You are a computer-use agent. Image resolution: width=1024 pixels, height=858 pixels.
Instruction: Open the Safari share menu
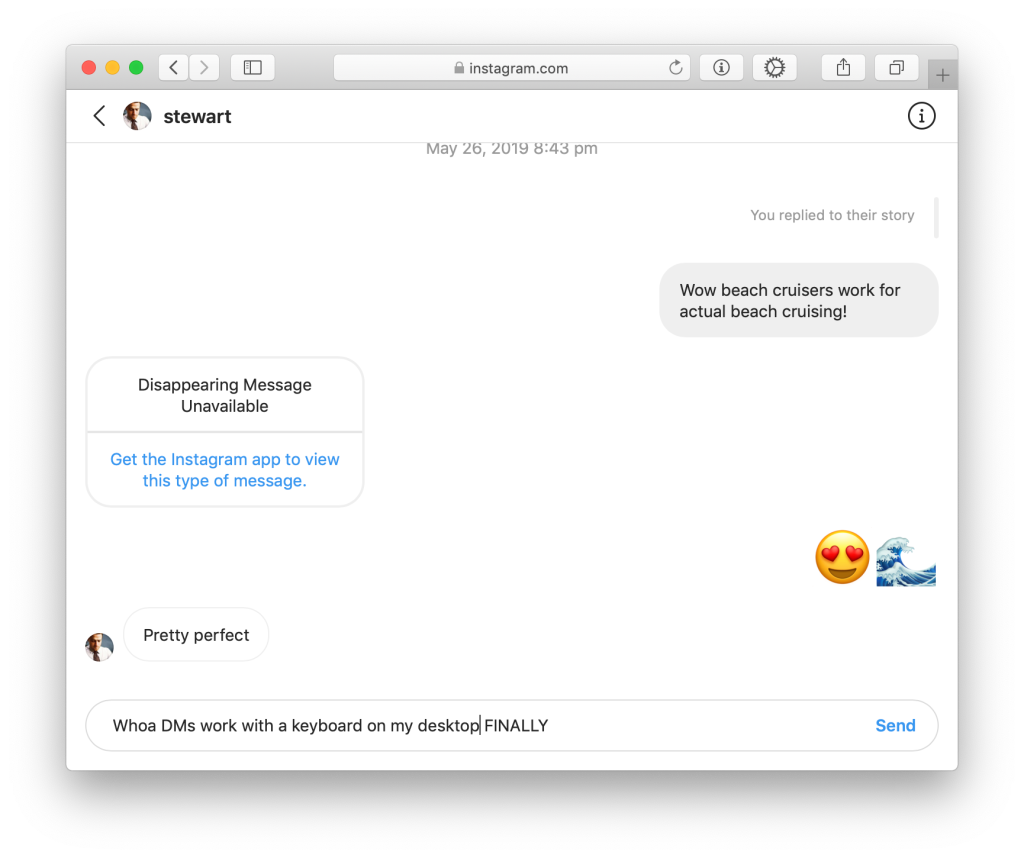[x=843, y=67]
